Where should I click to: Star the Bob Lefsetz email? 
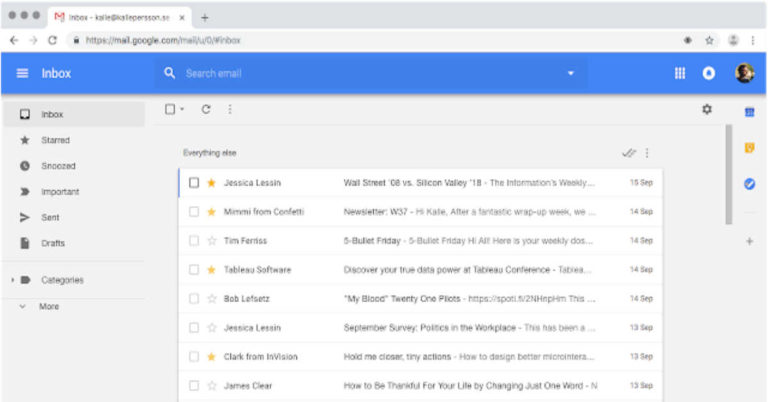[x=212, y=298]
